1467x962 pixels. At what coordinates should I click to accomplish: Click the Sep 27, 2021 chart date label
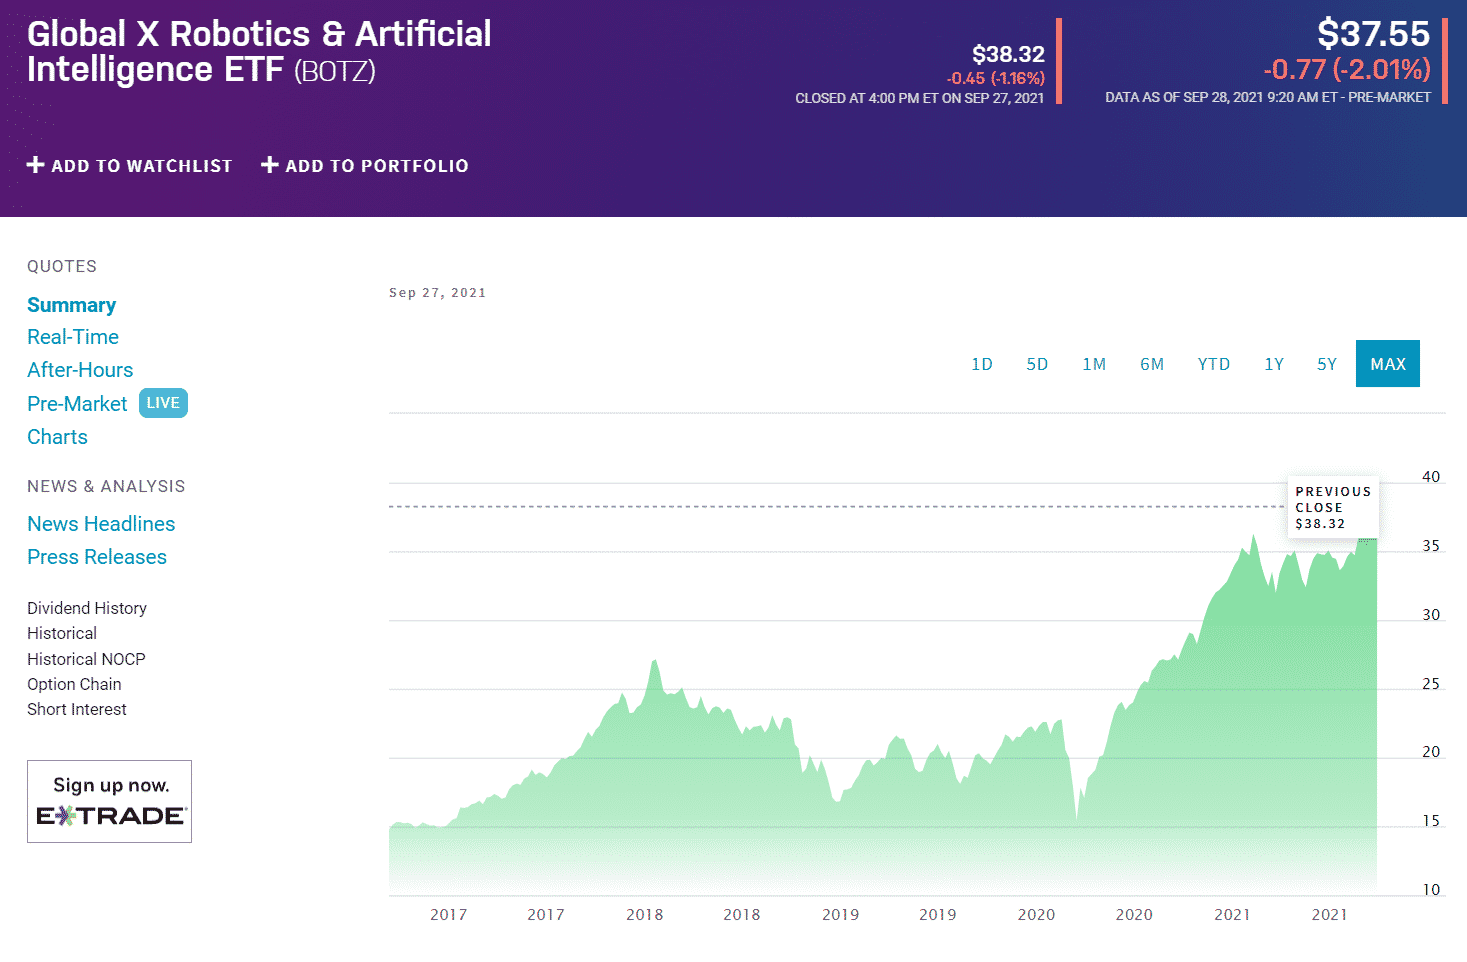pos(437,293)
